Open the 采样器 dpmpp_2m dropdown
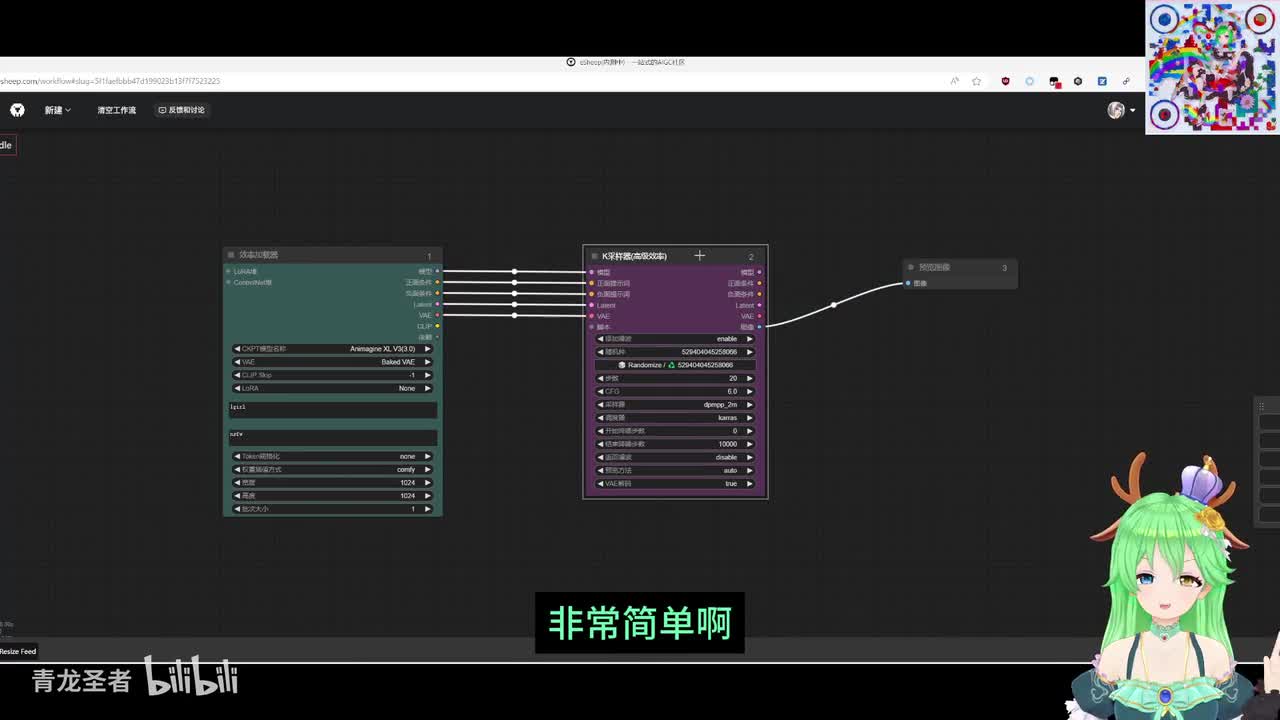The height and width of the screenshot is (720, 1280). click(675, 405)
